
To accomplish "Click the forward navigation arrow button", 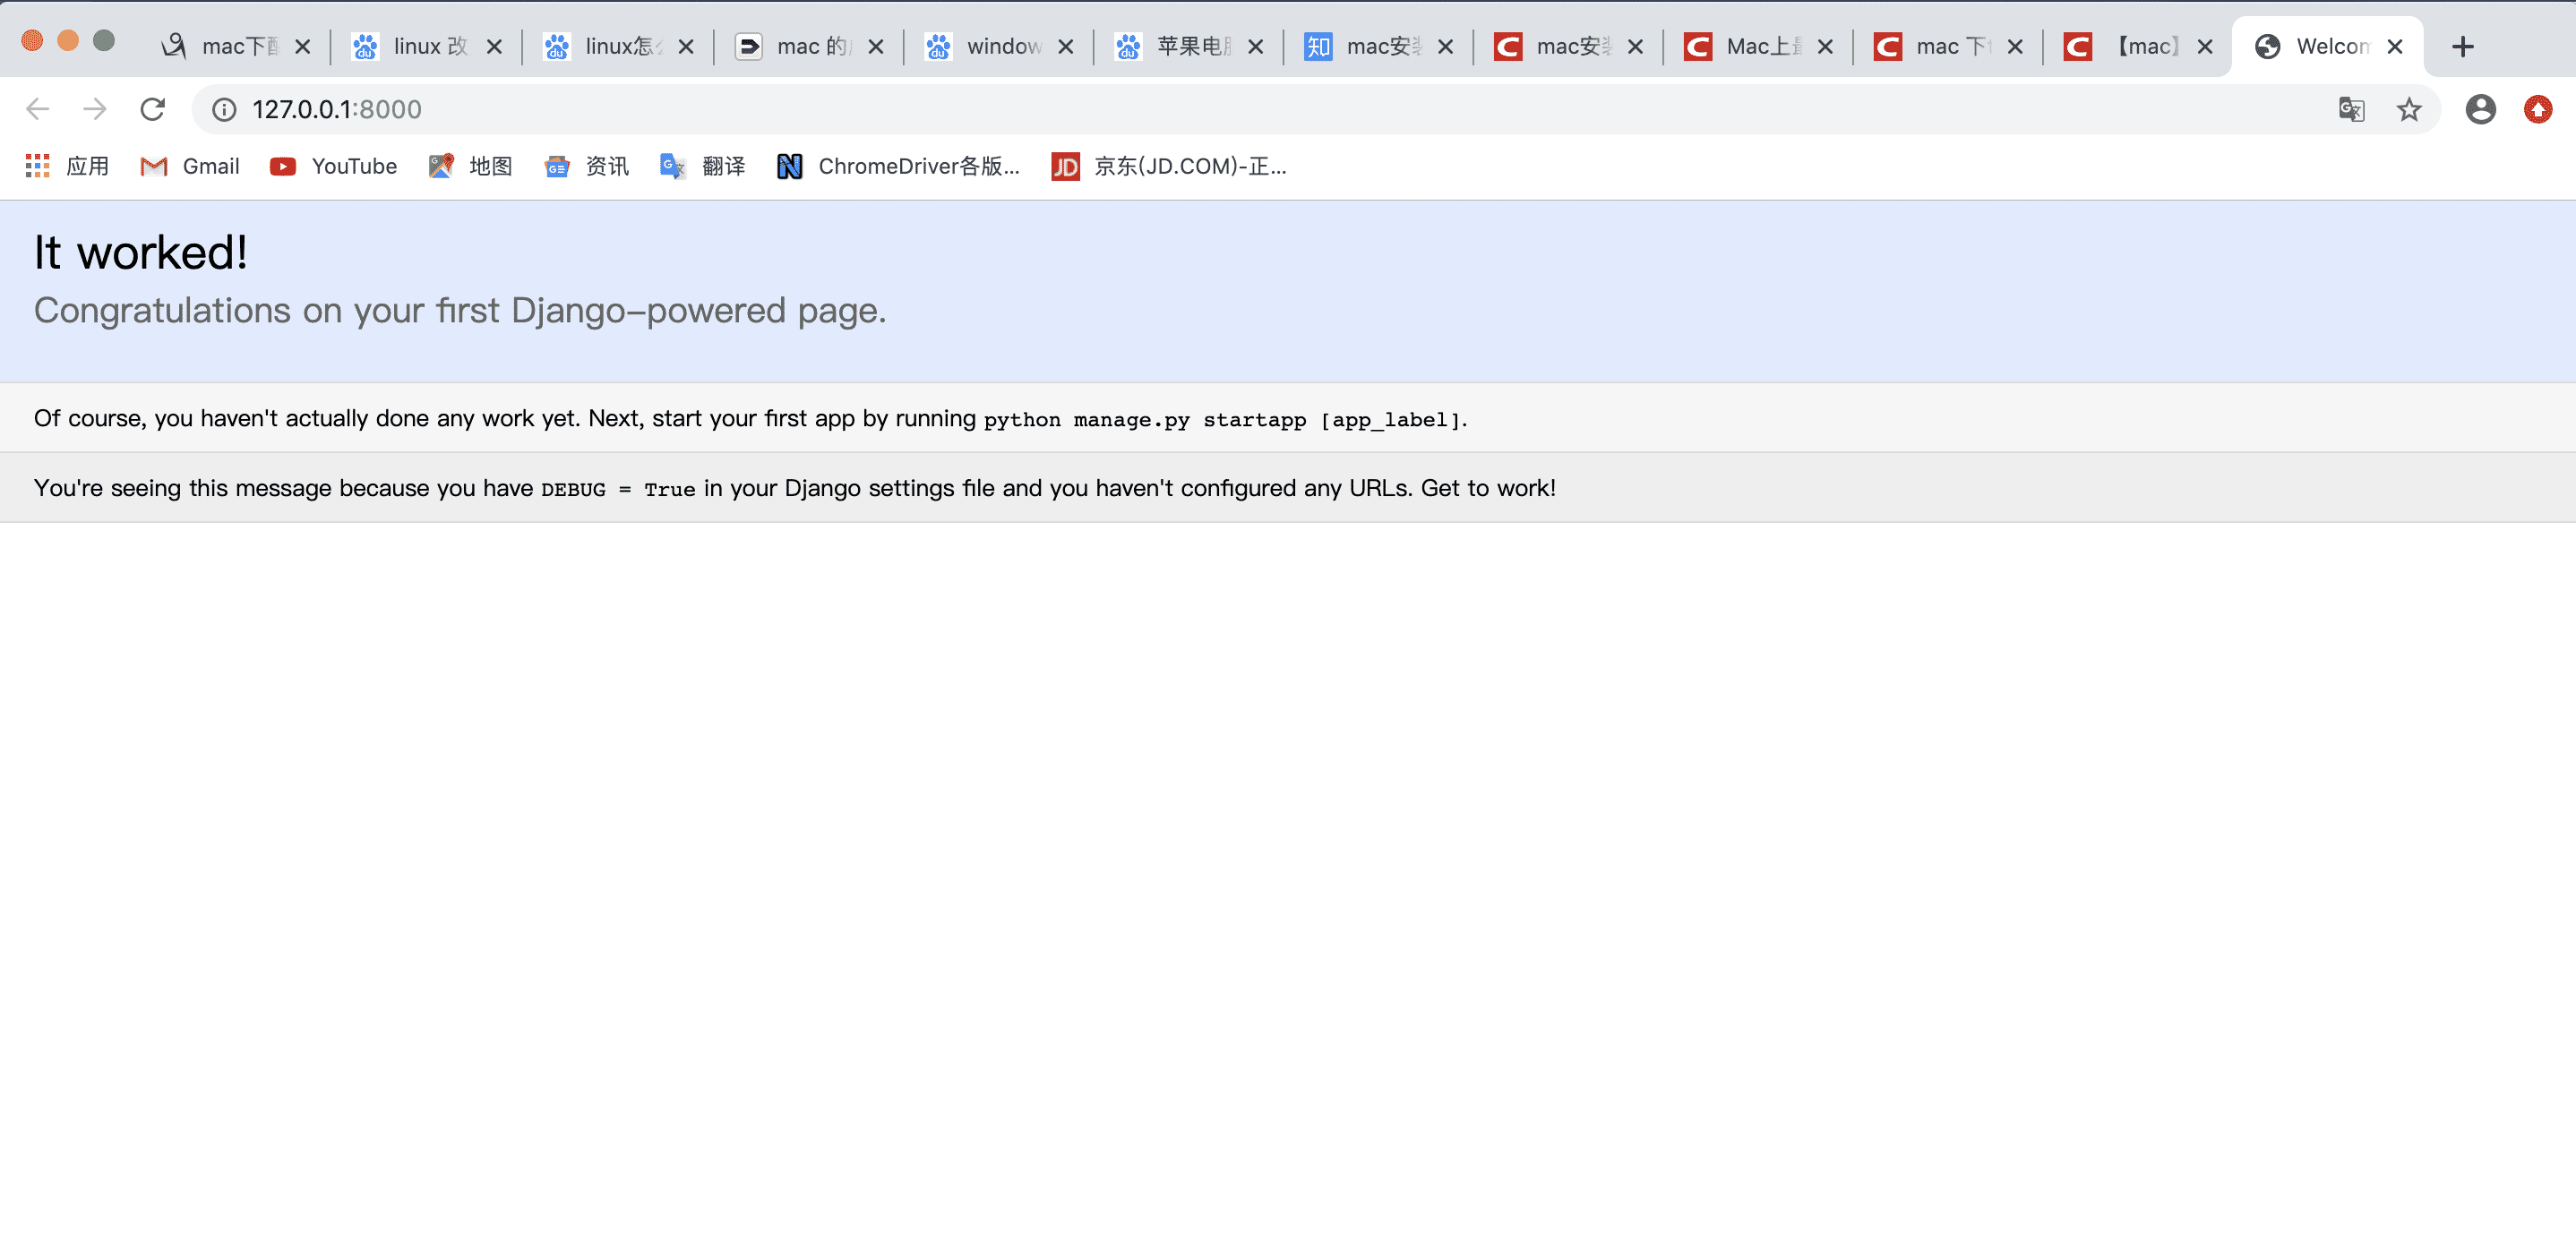I will (x=95, y=110).
